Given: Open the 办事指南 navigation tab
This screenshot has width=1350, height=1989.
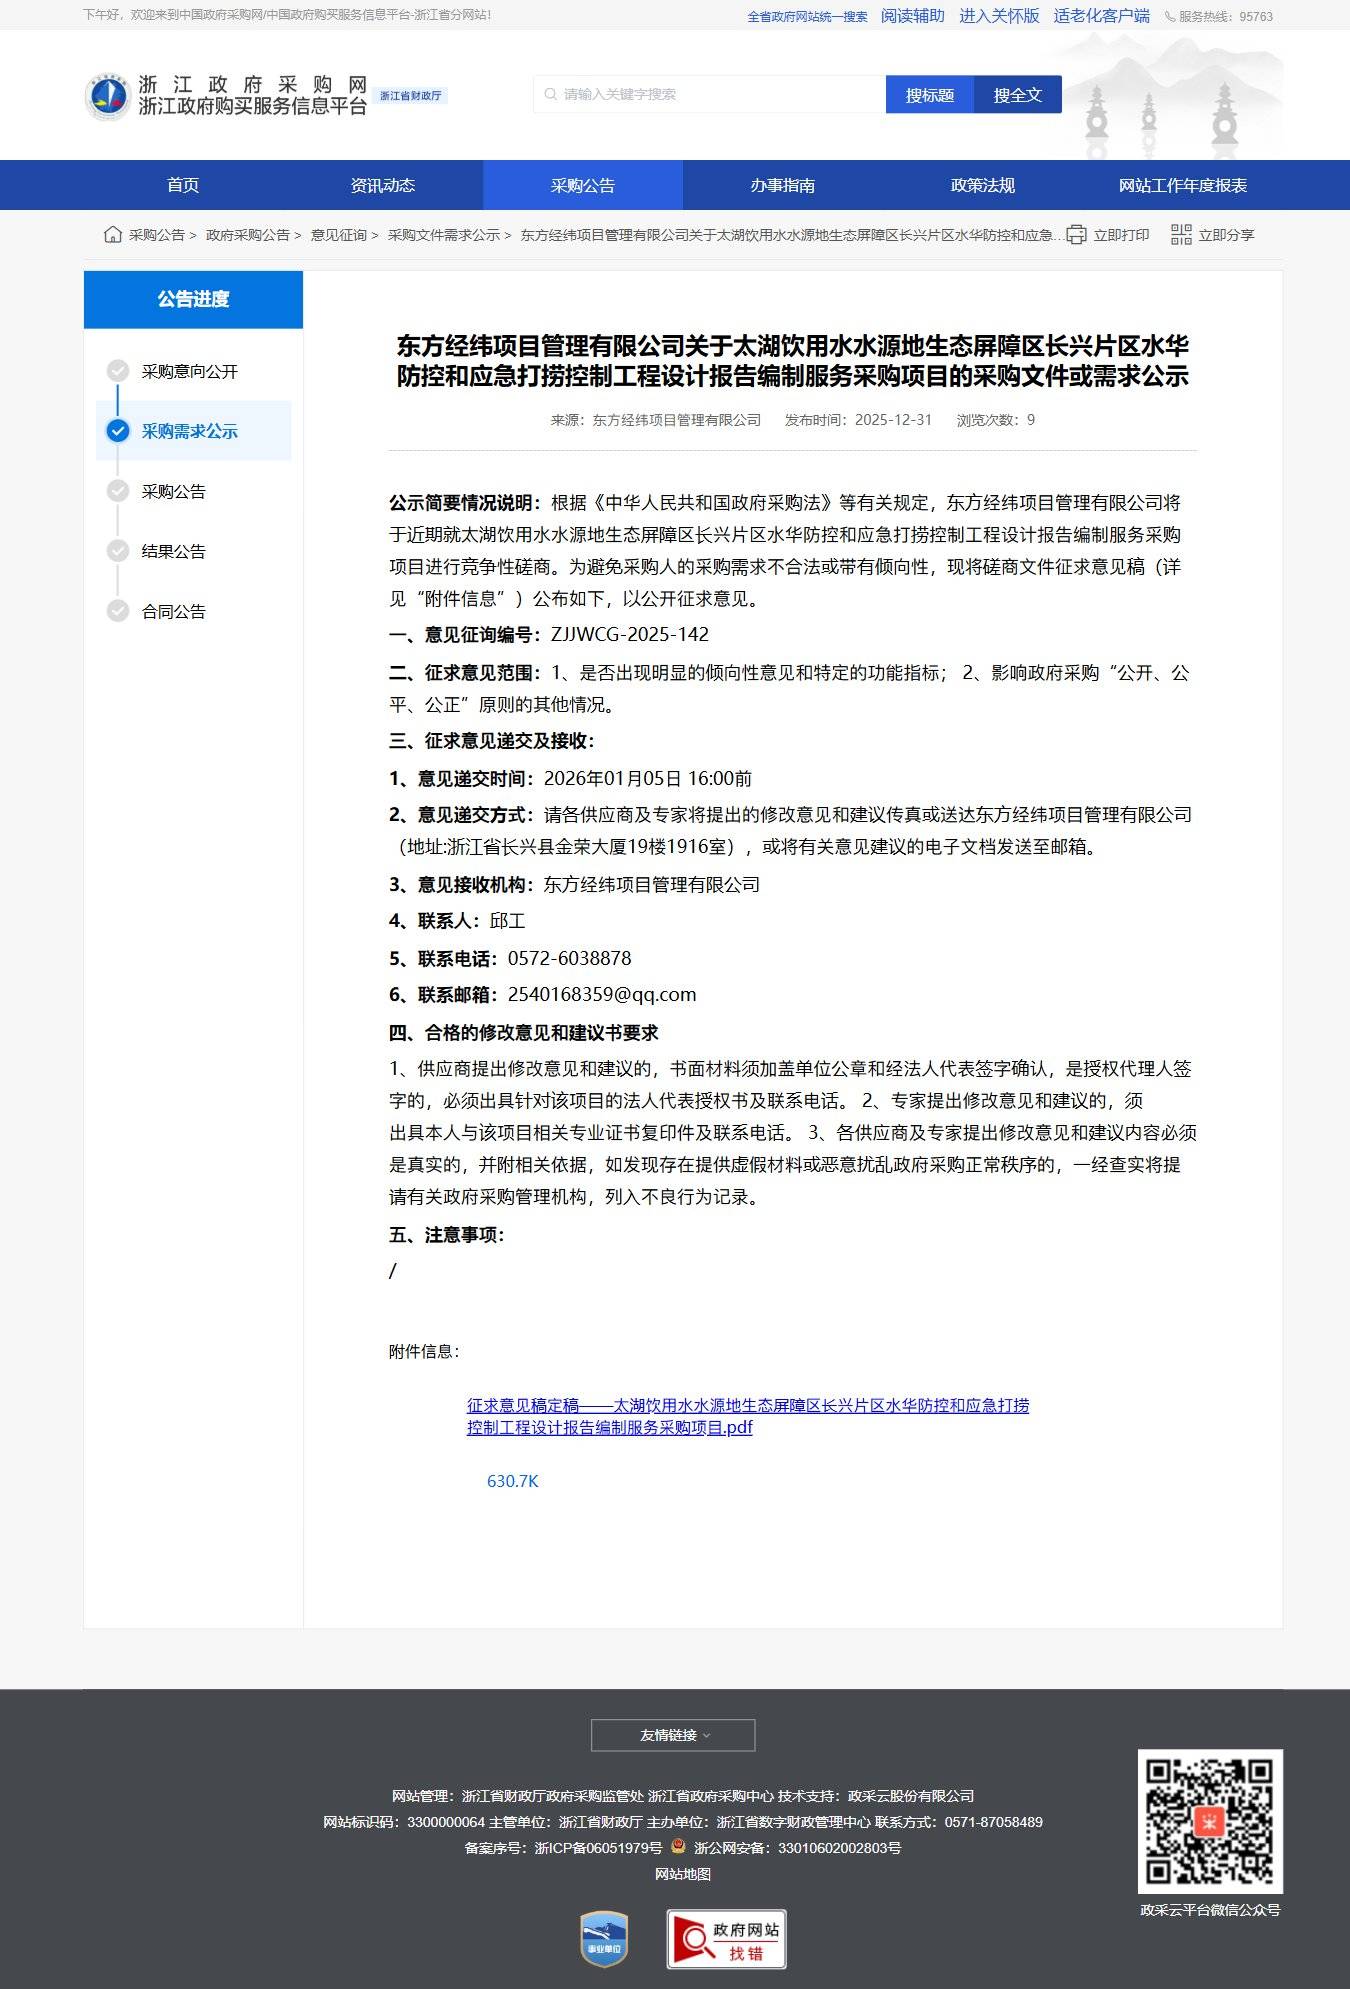Looking at the screenshot, I should click(782, 185).
